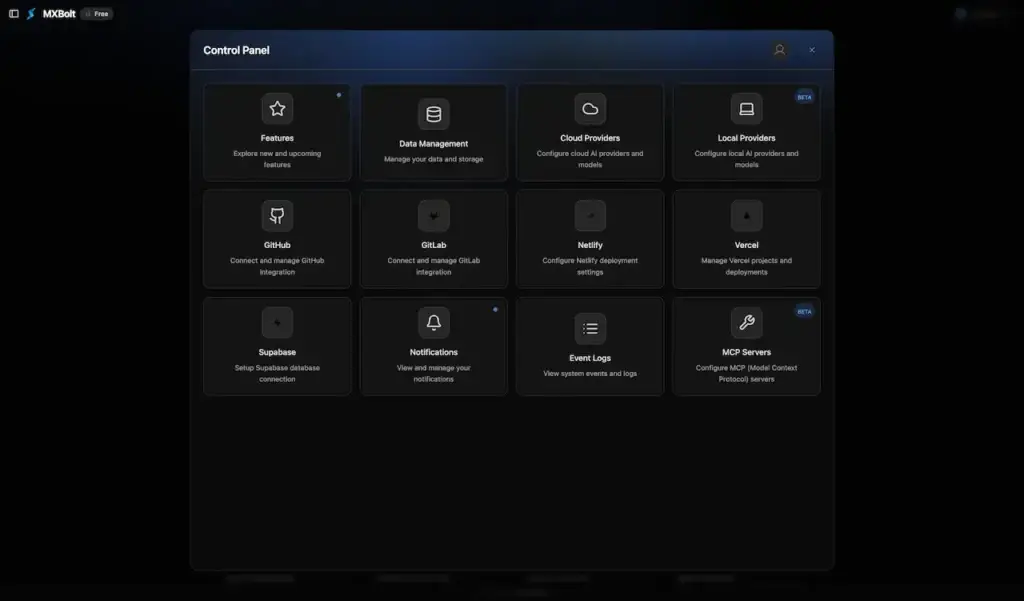Click 'Configure Netlify deployment settings' text
1024x601 pixels.
pyautogui.click(x=590, y=267)
